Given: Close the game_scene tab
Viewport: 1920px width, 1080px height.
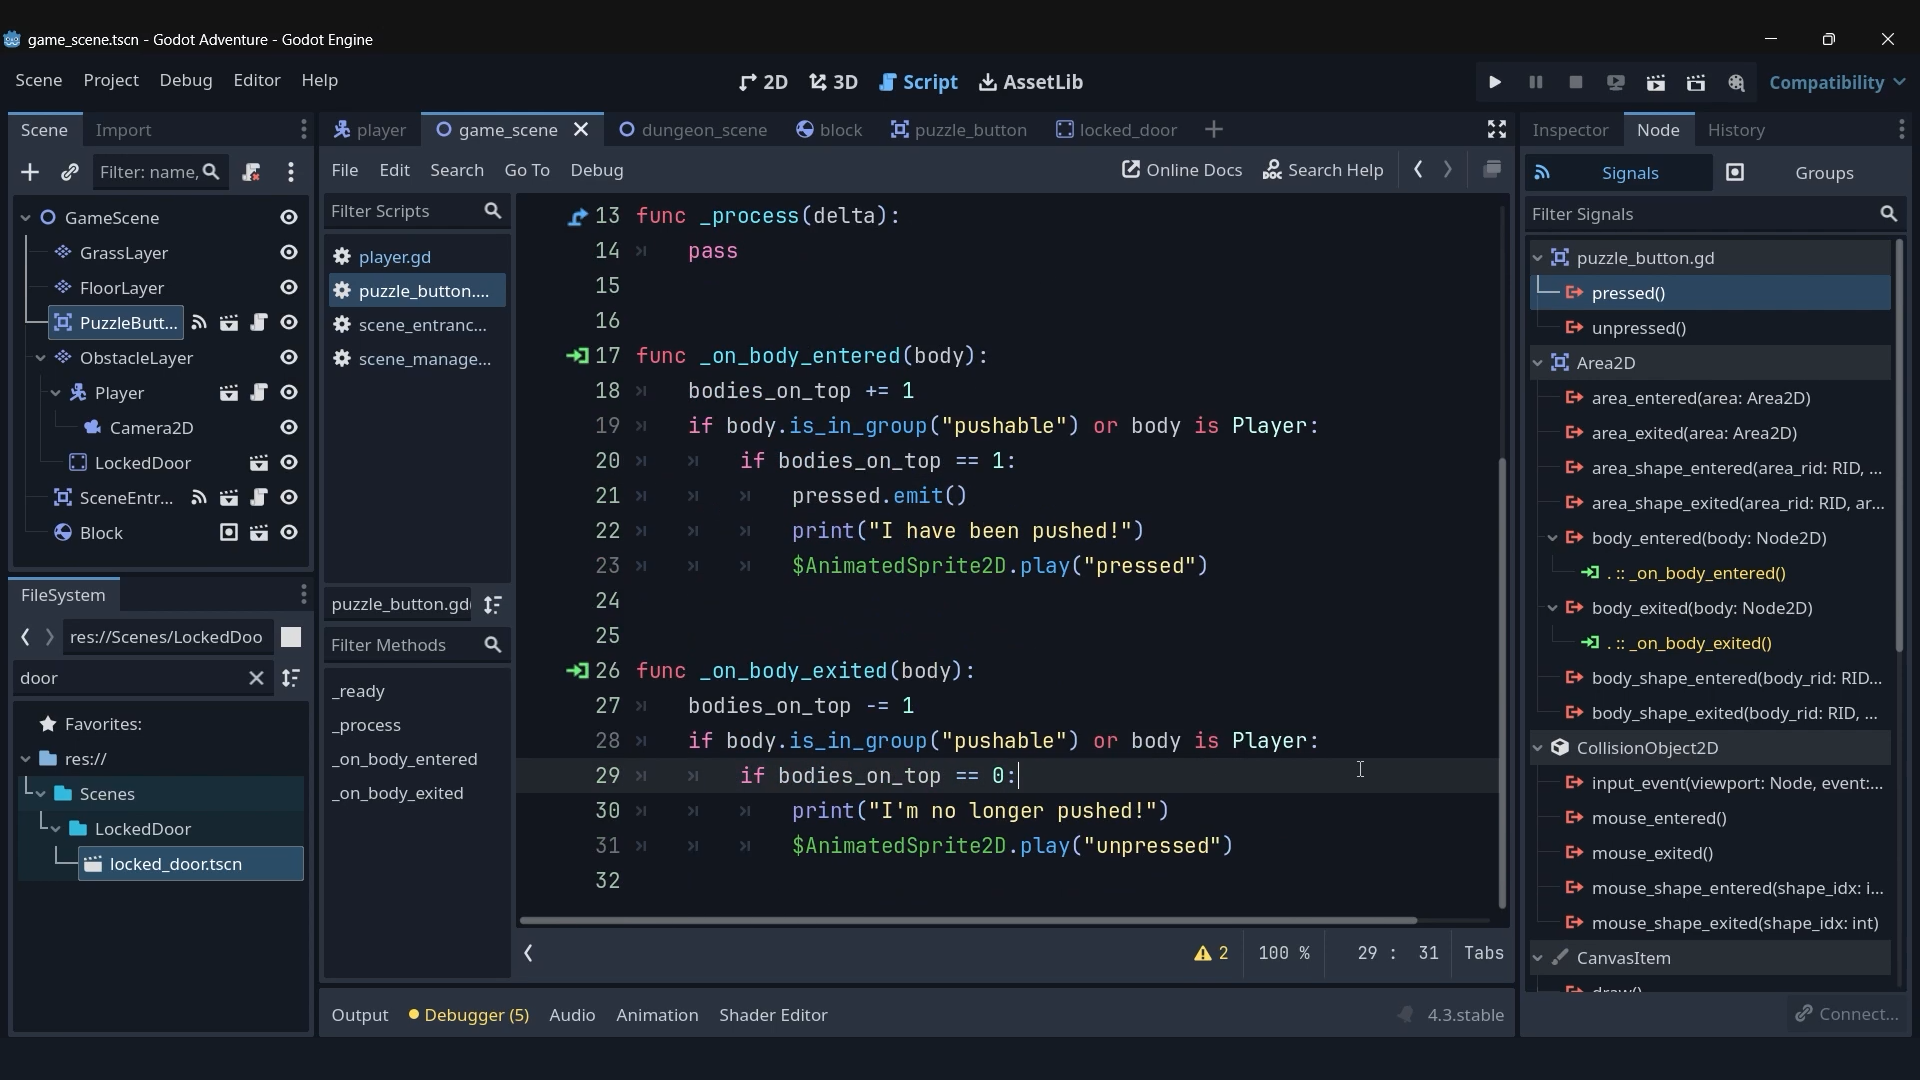Looking at the screenshot, I should pyautogui.click(x=581, y=129).
